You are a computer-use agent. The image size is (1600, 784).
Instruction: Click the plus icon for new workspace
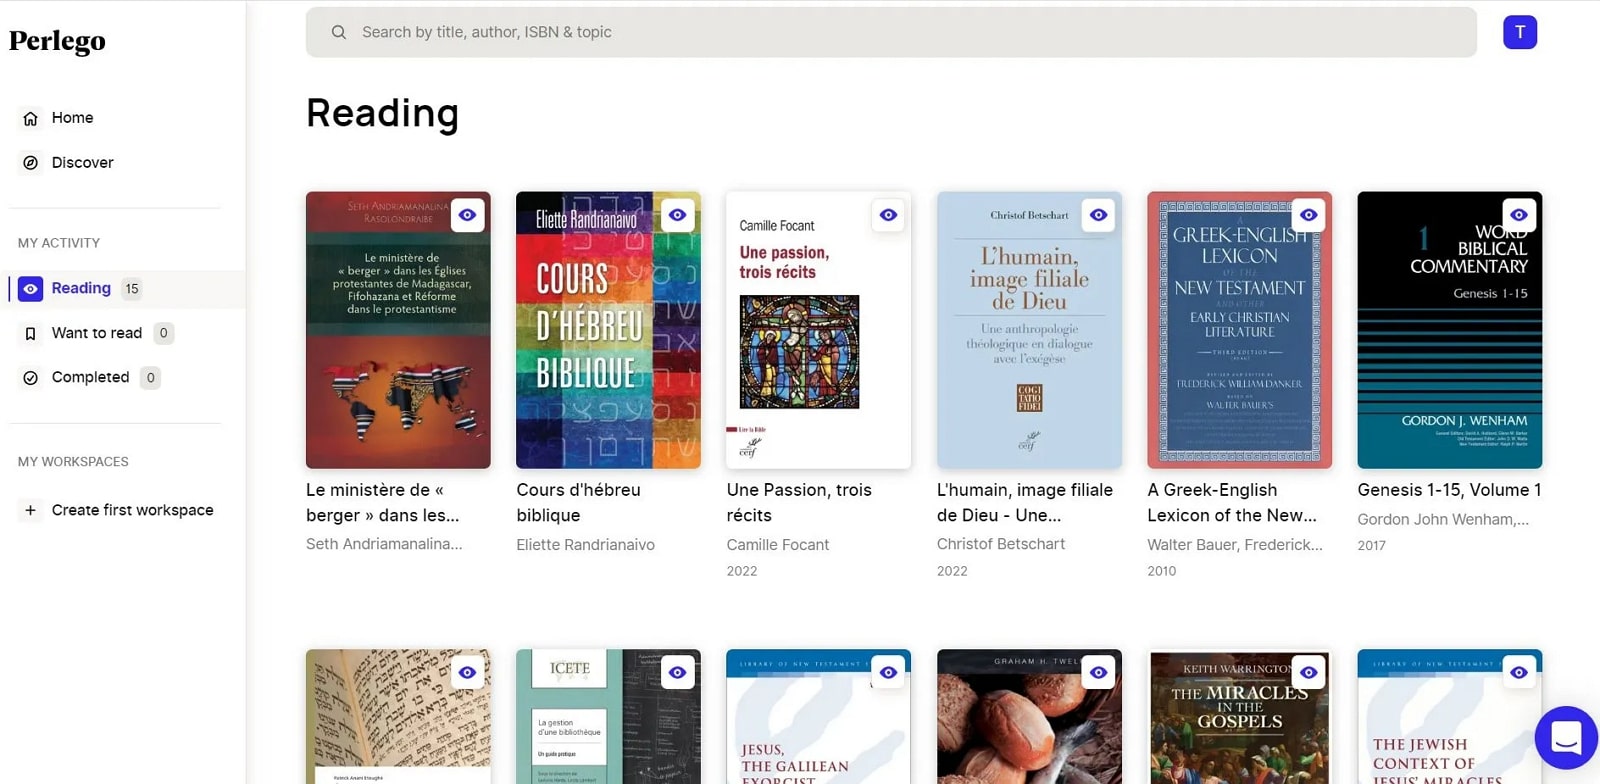[x=31, y=510]
